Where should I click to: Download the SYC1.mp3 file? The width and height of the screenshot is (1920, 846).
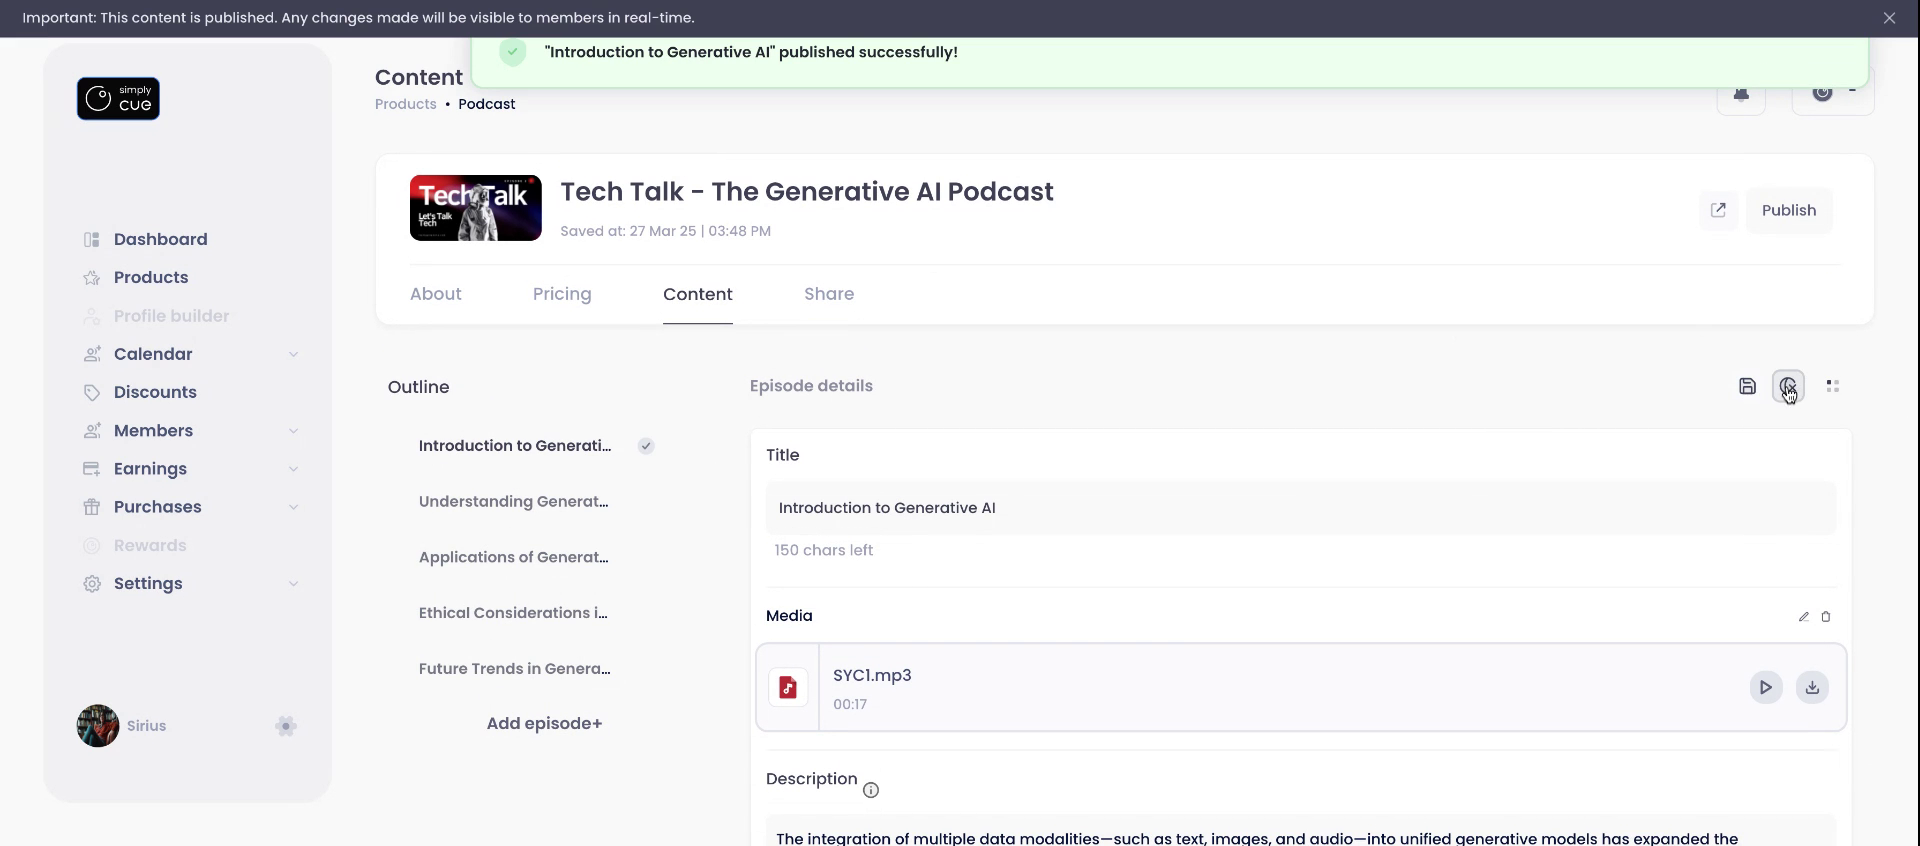point(1811,688)
